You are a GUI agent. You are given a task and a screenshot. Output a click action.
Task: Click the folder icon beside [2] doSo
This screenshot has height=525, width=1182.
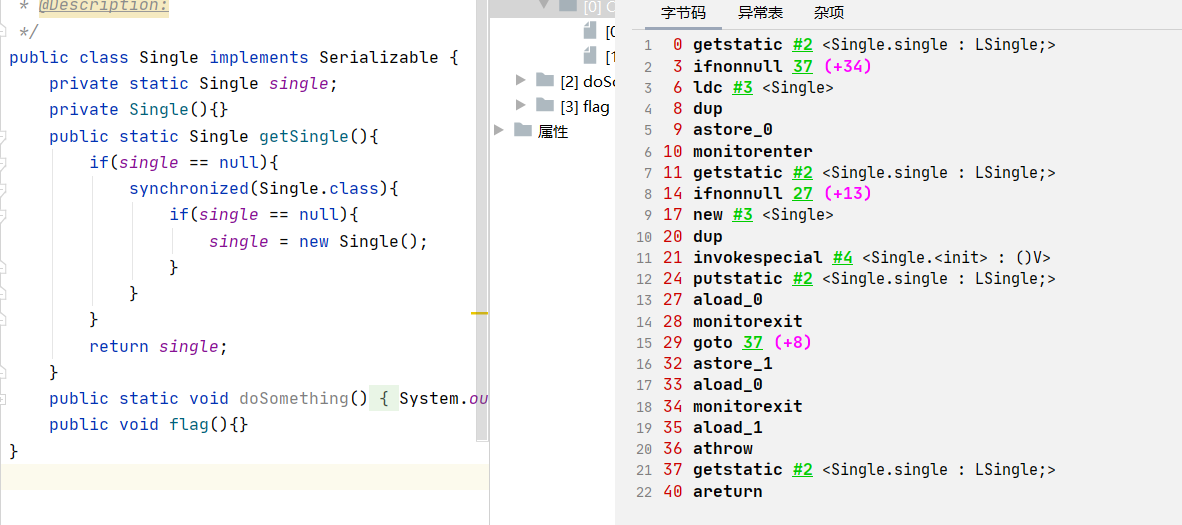point(545,80)
